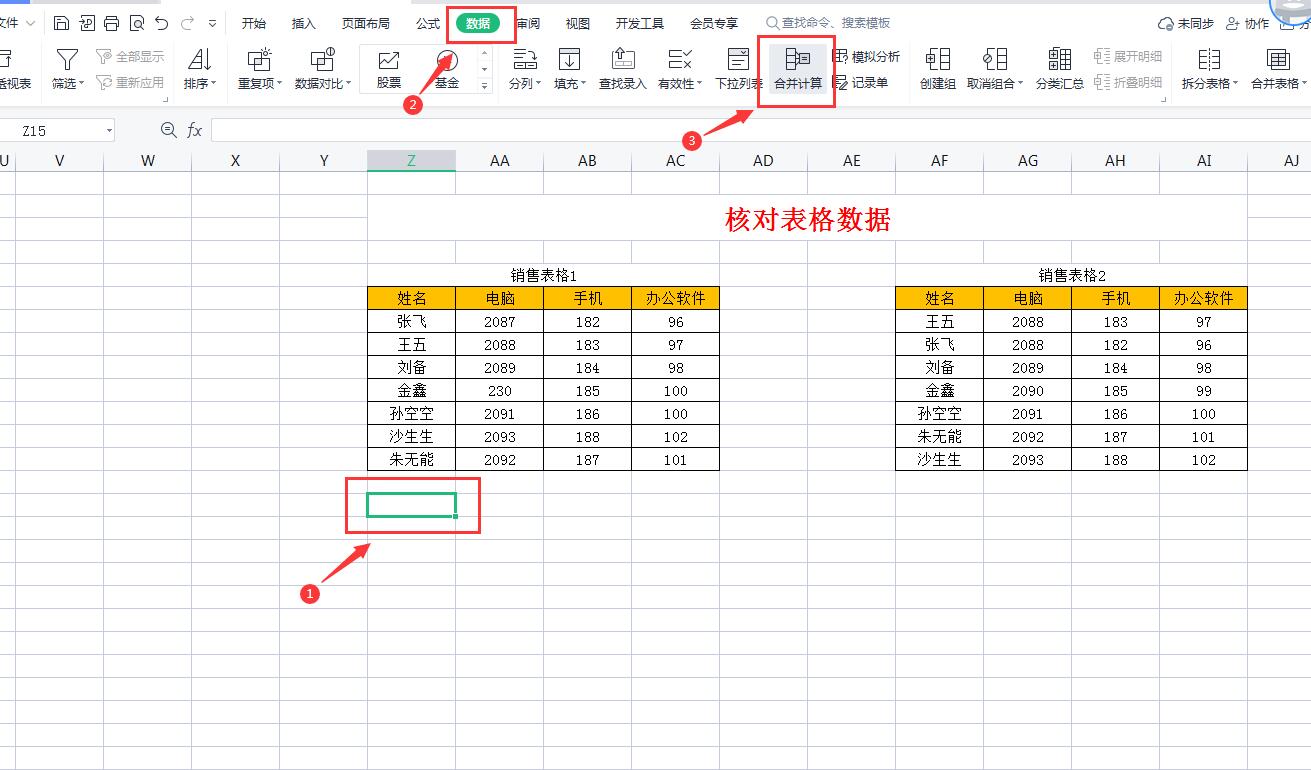Viewport: 1311px width, 770px height.
Task: Click into the formula bar input
Action: [760, 131]
